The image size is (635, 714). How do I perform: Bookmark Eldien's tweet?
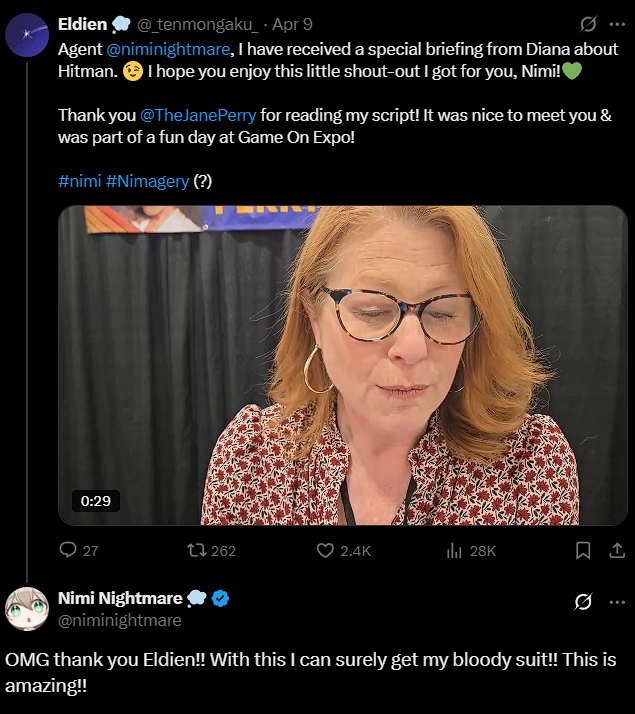583,550
